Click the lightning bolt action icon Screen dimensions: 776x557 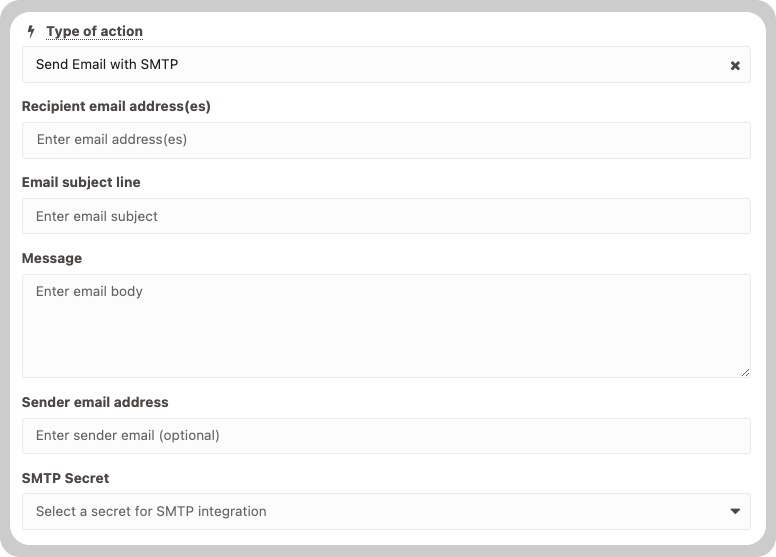click(x=31, y=32)
